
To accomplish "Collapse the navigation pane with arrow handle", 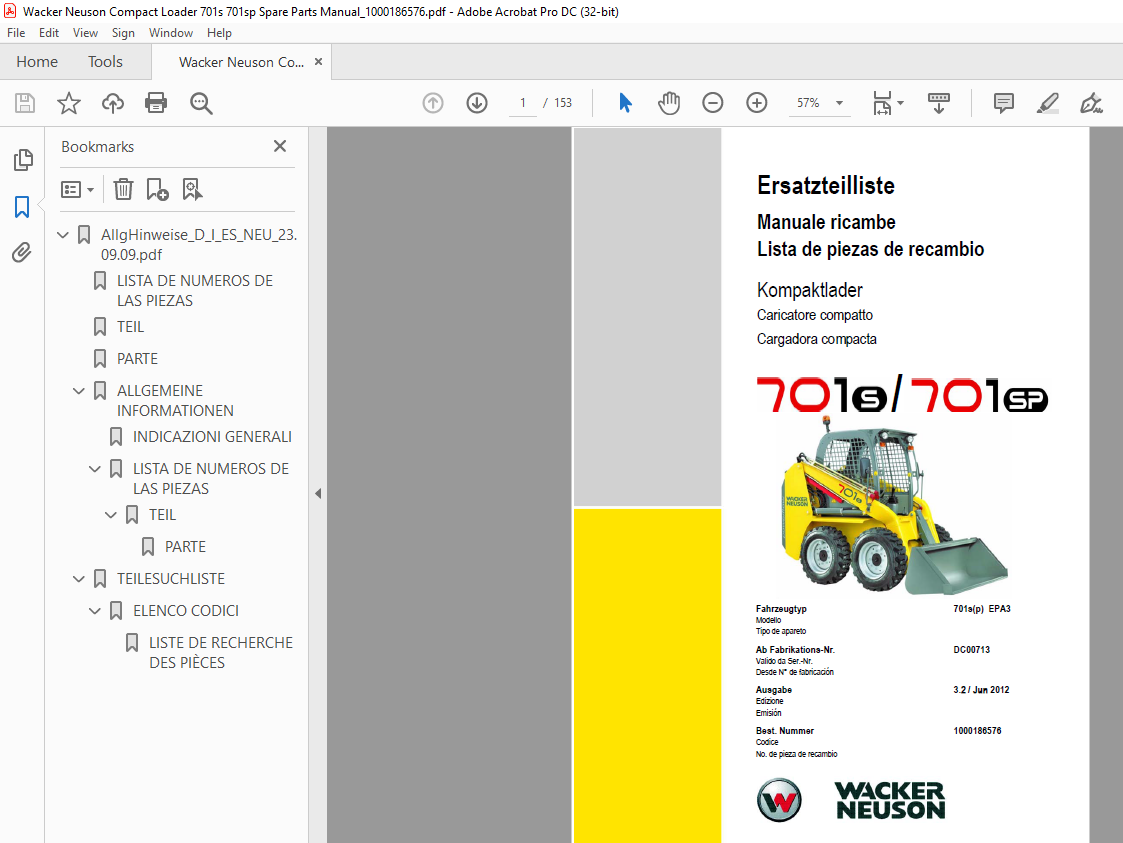I will pyautogui.click(x=318, y=493).
